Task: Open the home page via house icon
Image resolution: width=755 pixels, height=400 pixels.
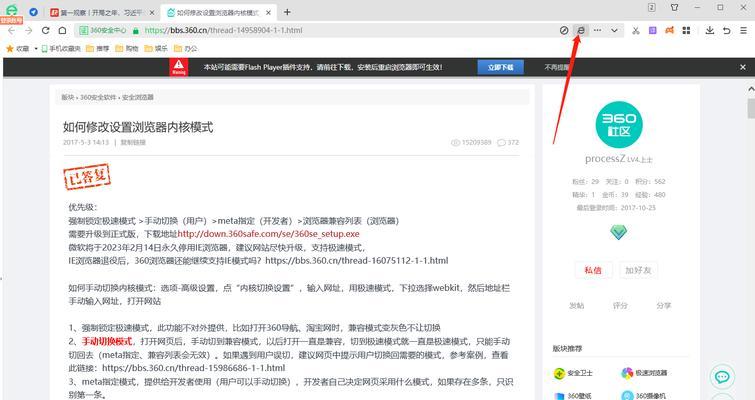Action: [63, 30]
